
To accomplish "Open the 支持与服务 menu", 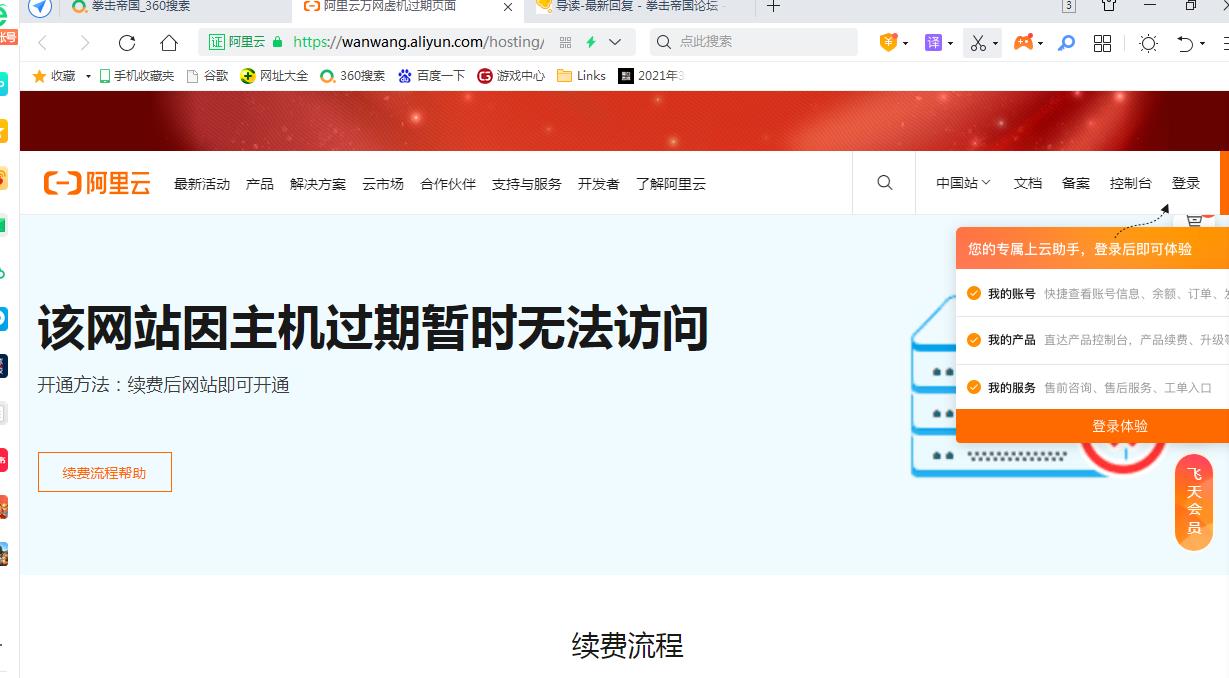I will 527,184.
